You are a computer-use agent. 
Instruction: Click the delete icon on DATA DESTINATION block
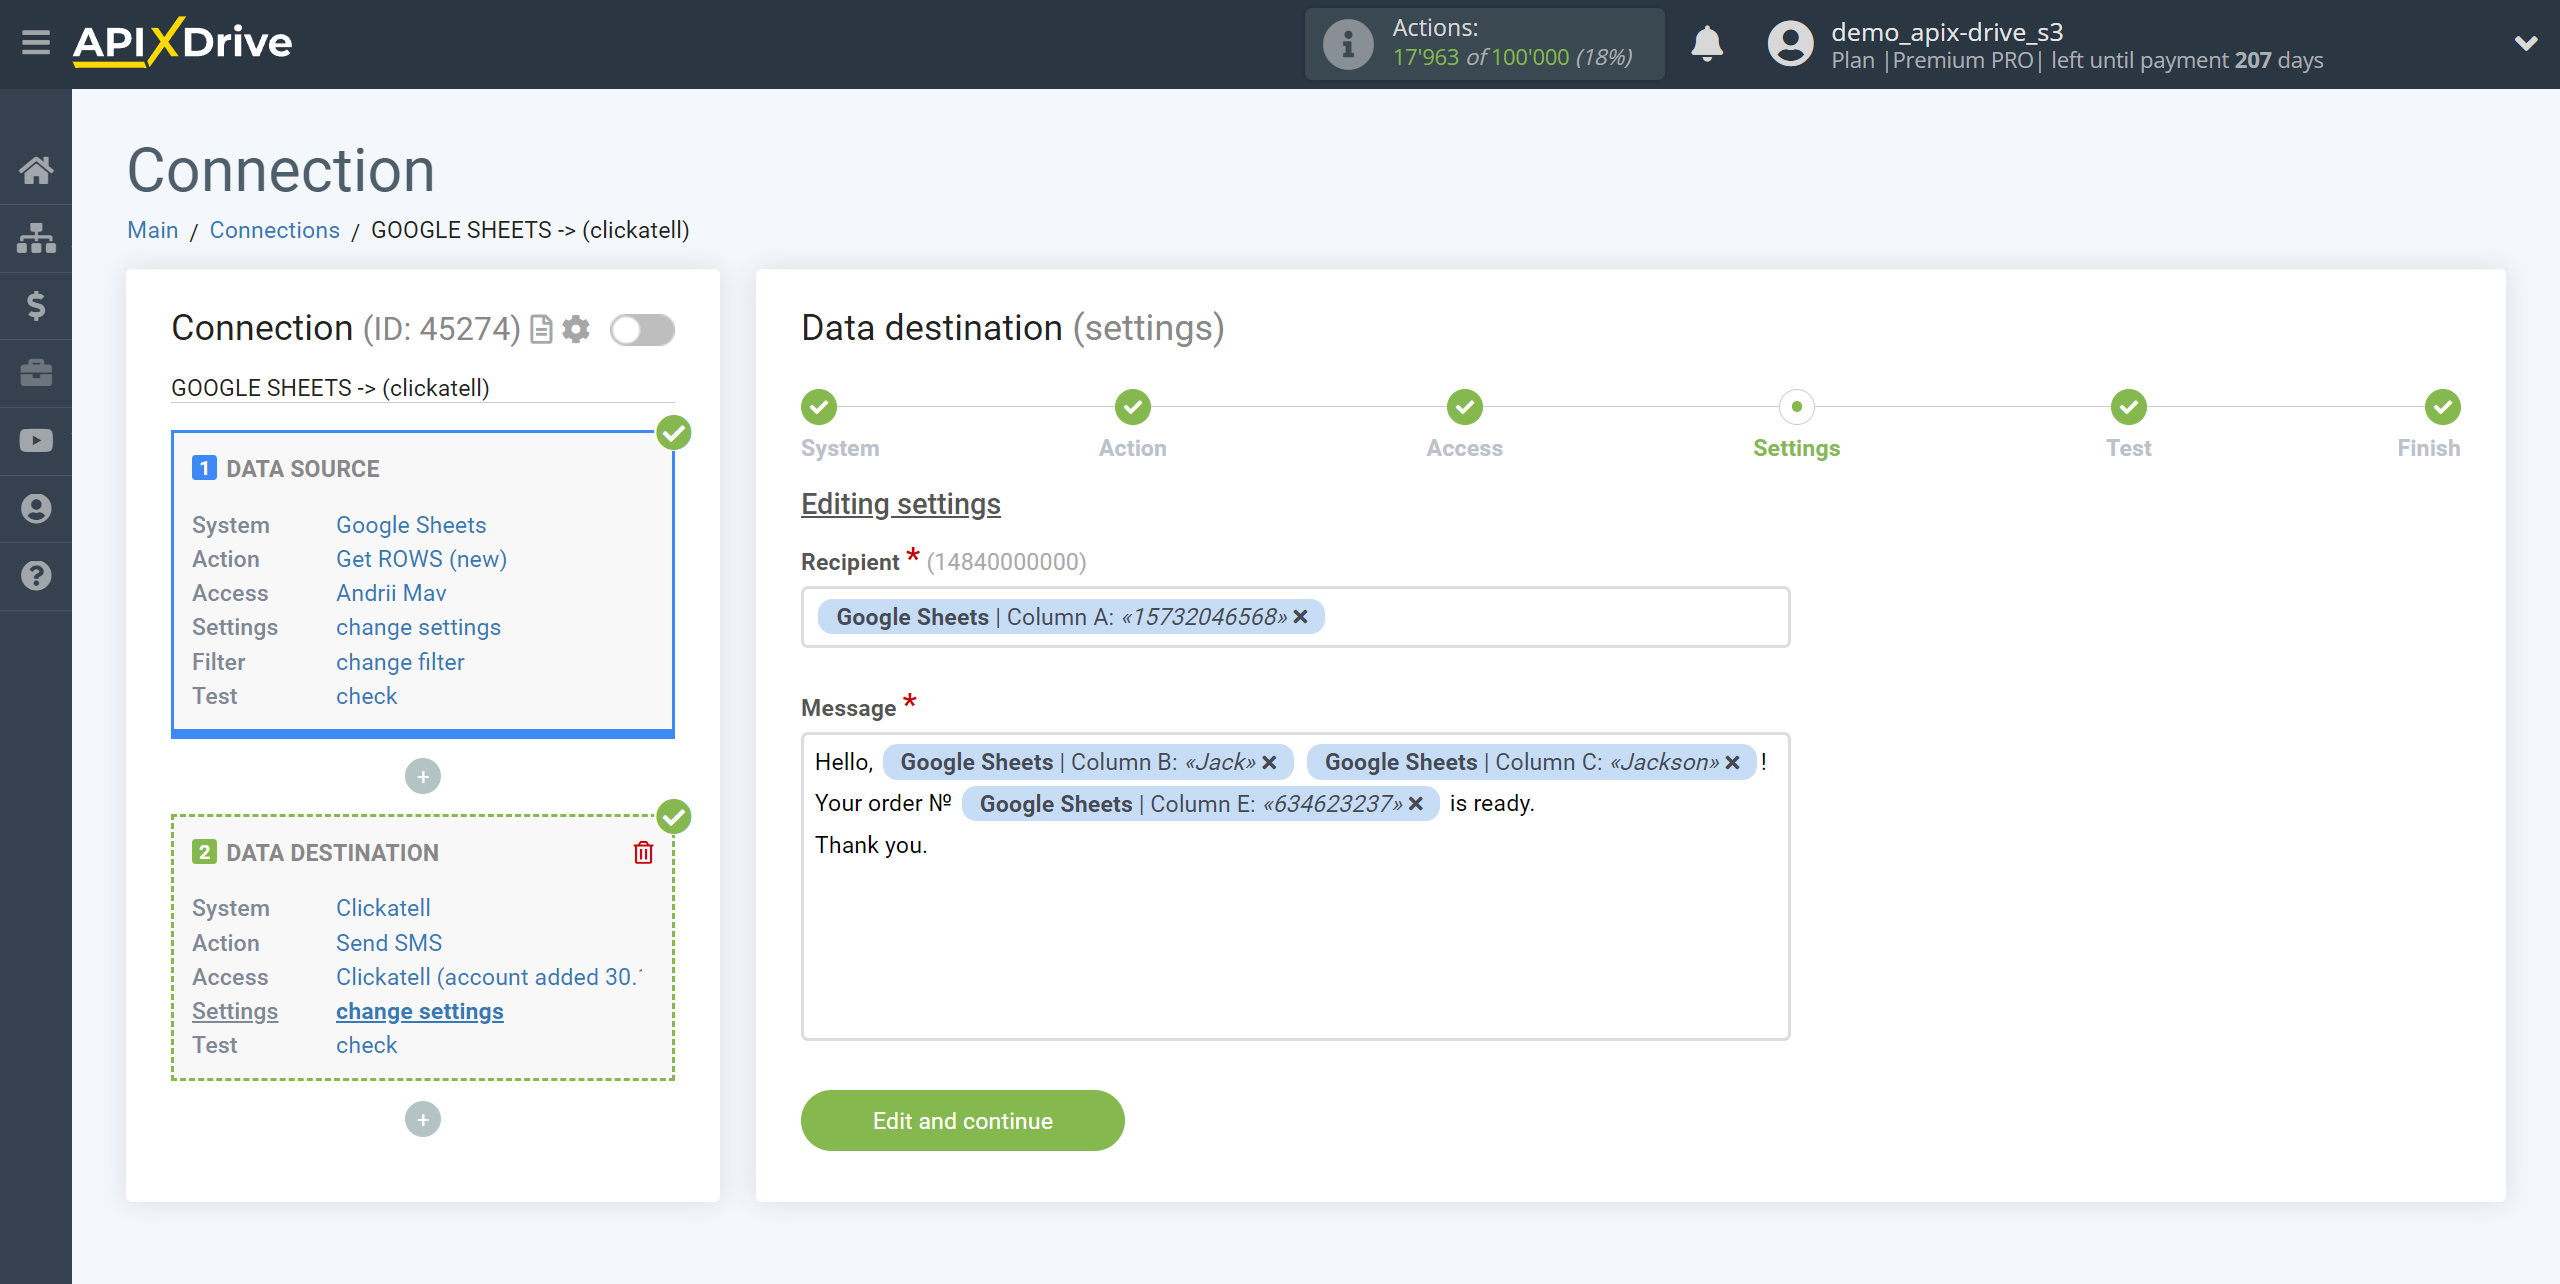tap(643, 853)
